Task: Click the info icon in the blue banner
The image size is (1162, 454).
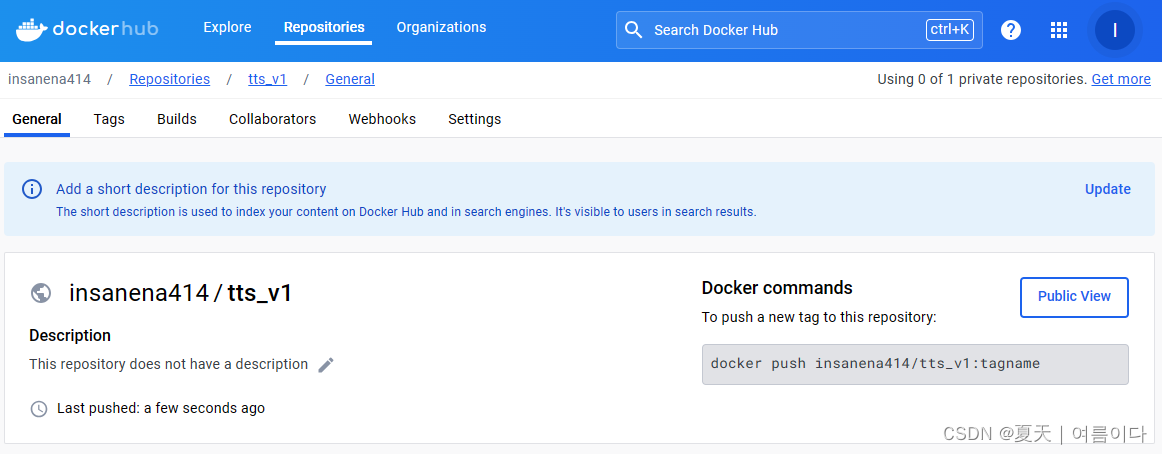Action: click(33, 189)
